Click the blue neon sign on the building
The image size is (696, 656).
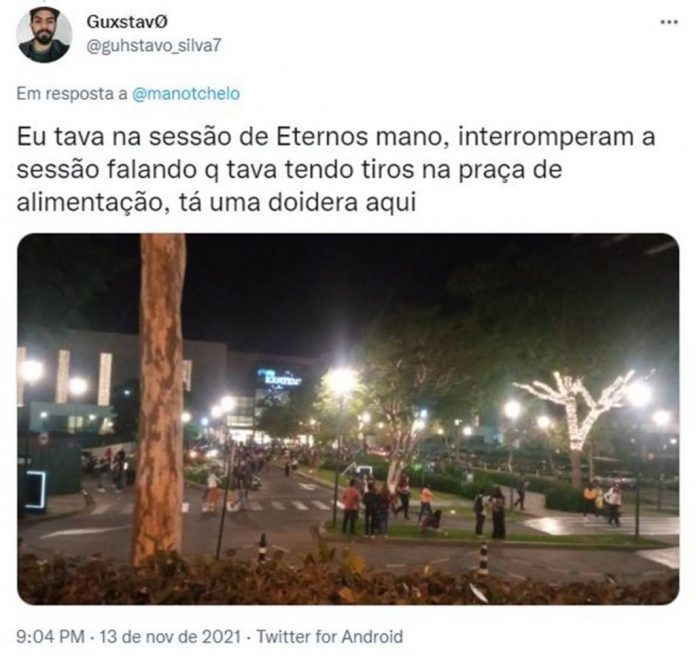[x=278, y=379]
